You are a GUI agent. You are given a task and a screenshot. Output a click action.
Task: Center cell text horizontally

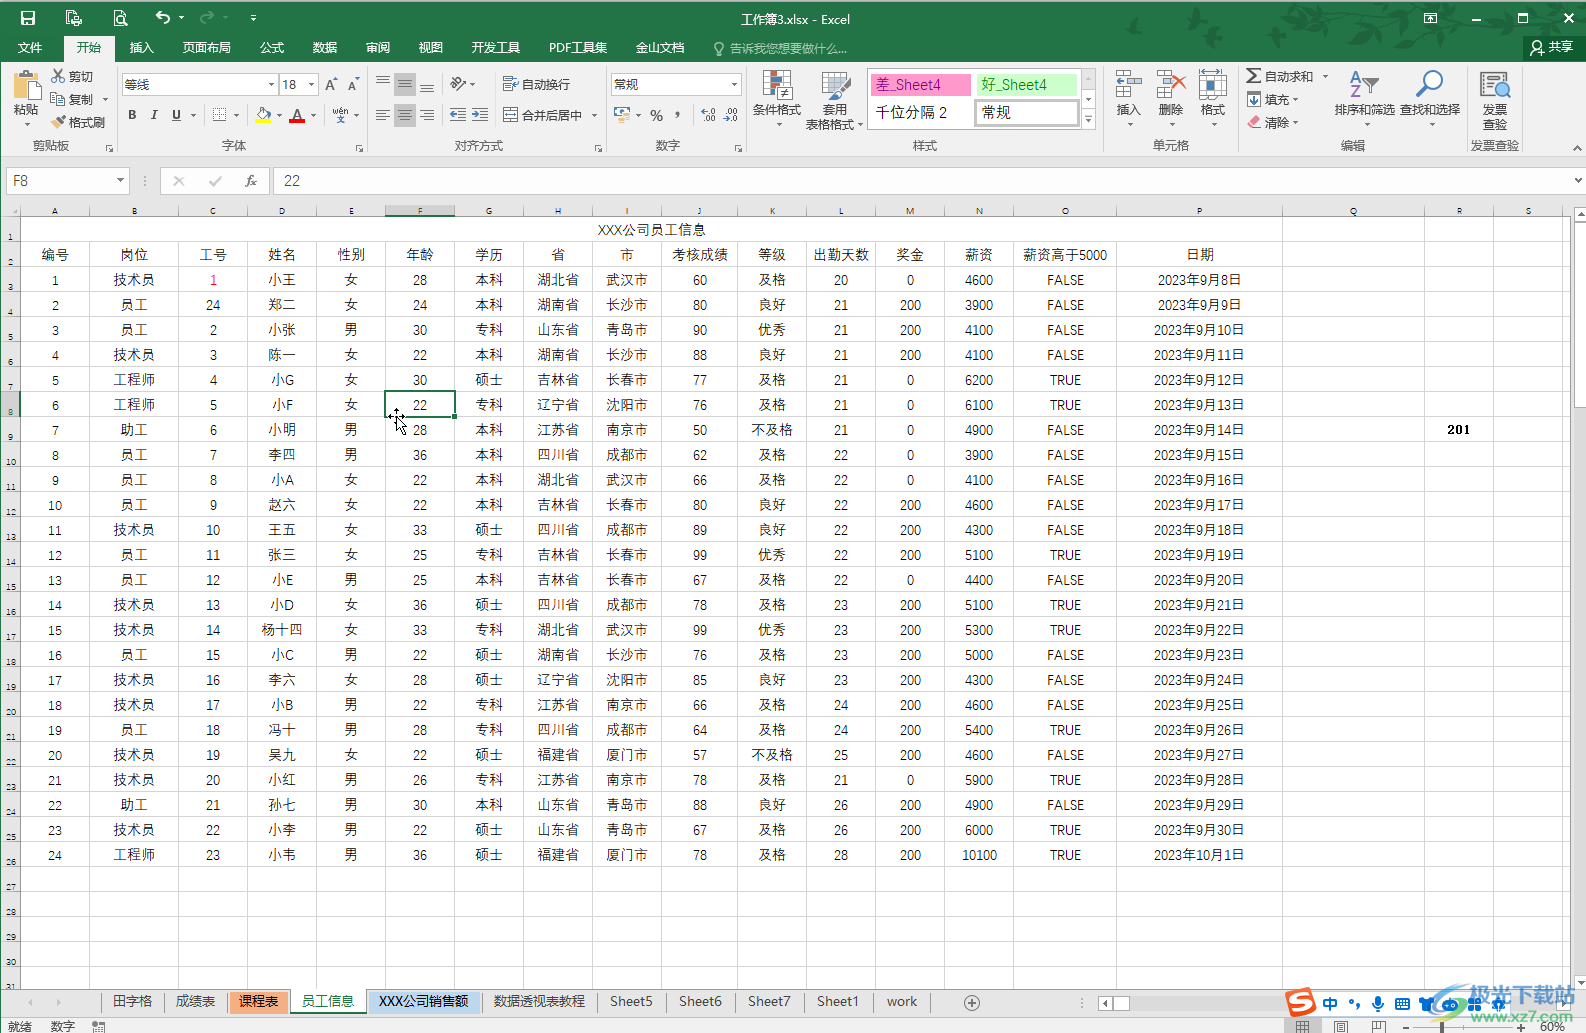click(405, 115)
